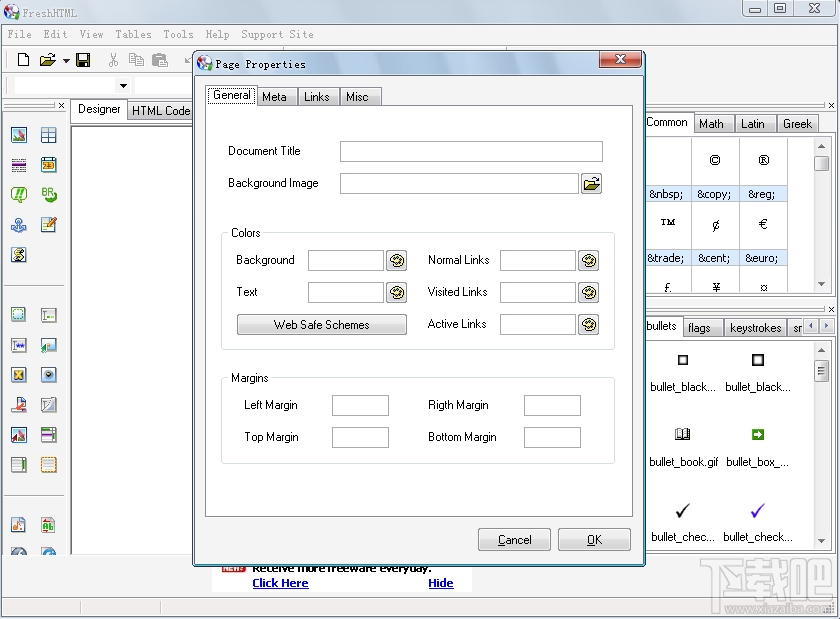Click the Hide link at the bottom
The image size is (840, 619).
(x=440, y=583)
